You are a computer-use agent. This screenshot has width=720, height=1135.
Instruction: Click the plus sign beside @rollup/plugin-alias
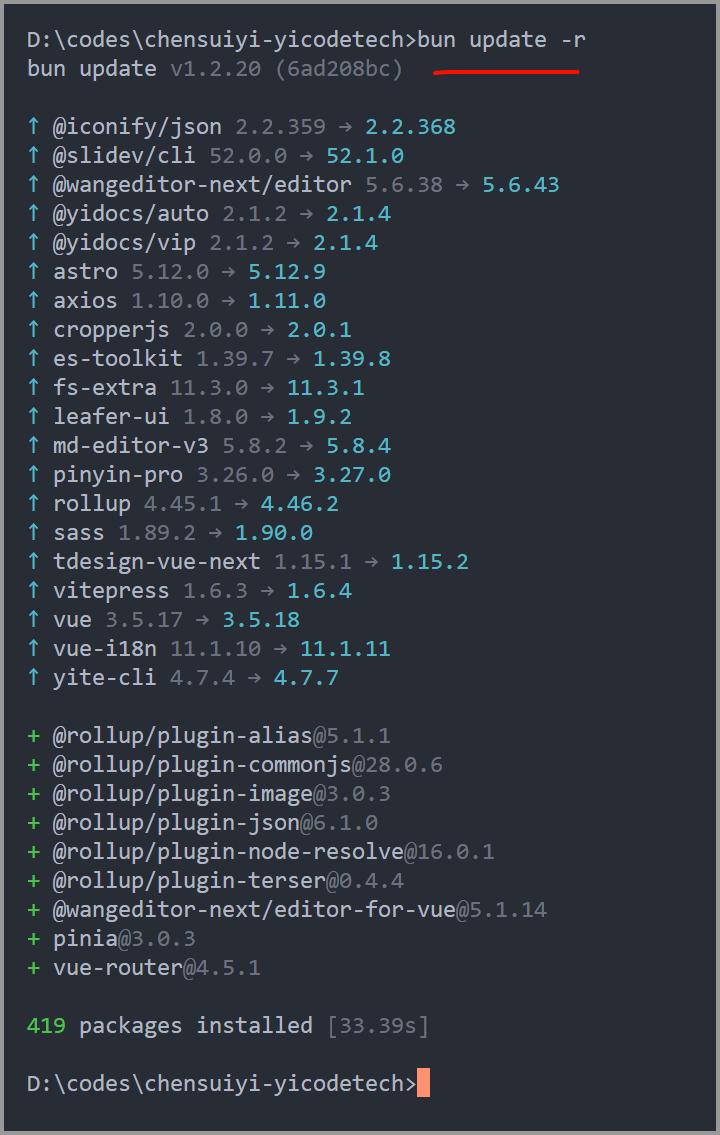pyautogui.click(x=34, y=736)
